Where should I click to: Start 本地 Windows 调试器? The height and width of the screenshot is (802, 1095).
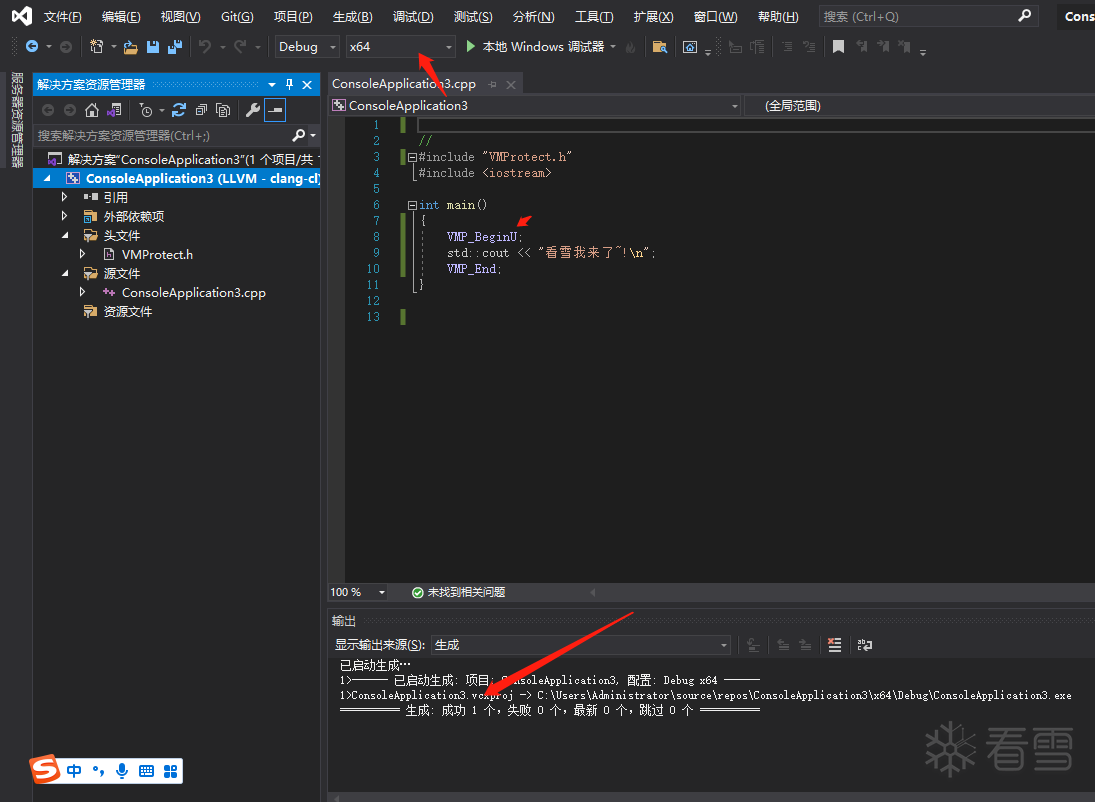535,47
